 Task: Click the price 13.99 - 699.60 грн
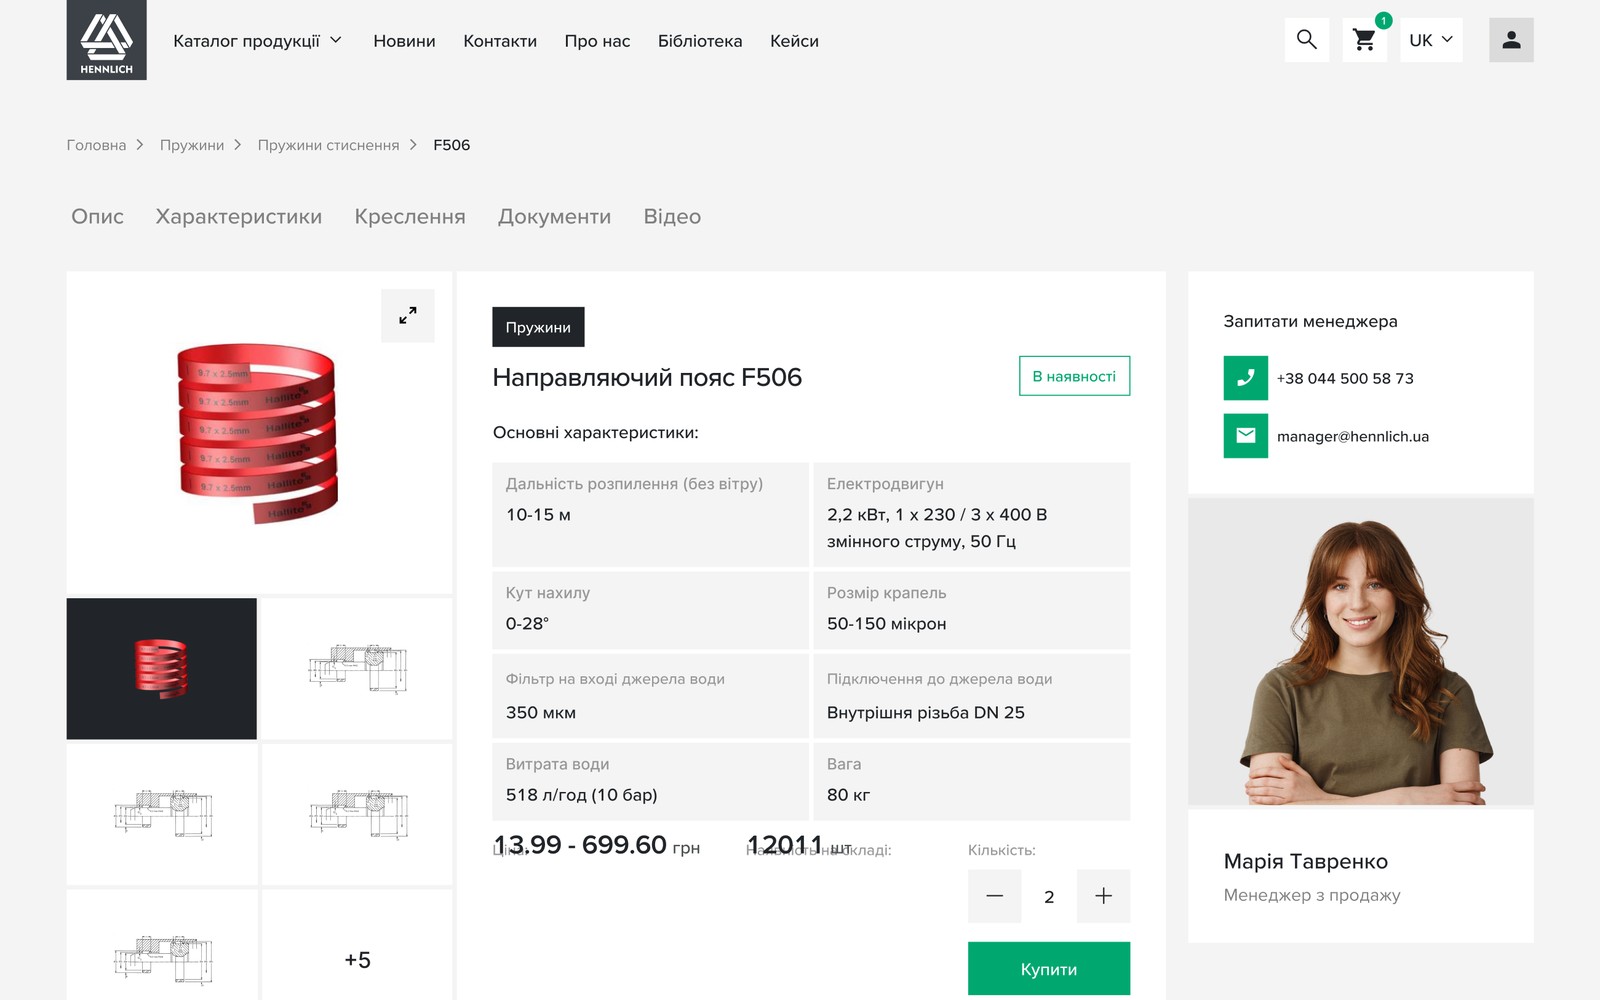597,845
